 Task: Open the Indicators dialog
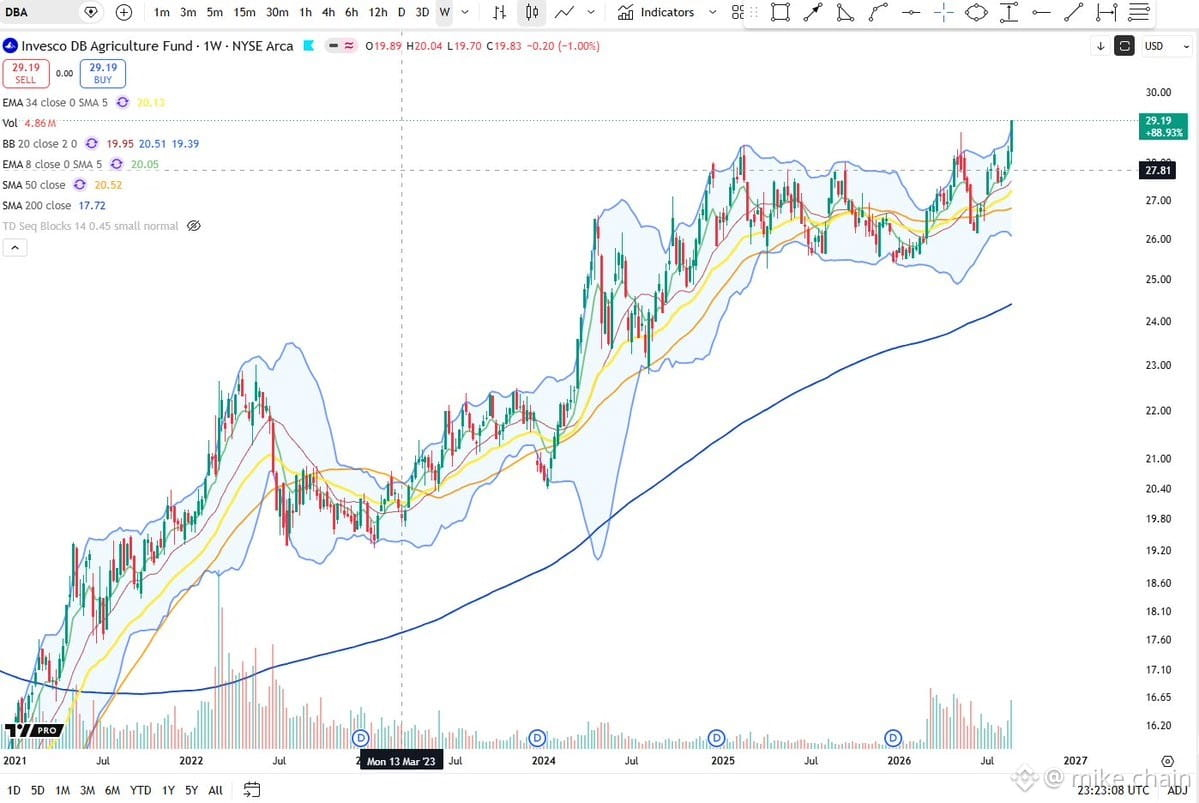pyautogui.click(x=656, y=12)
